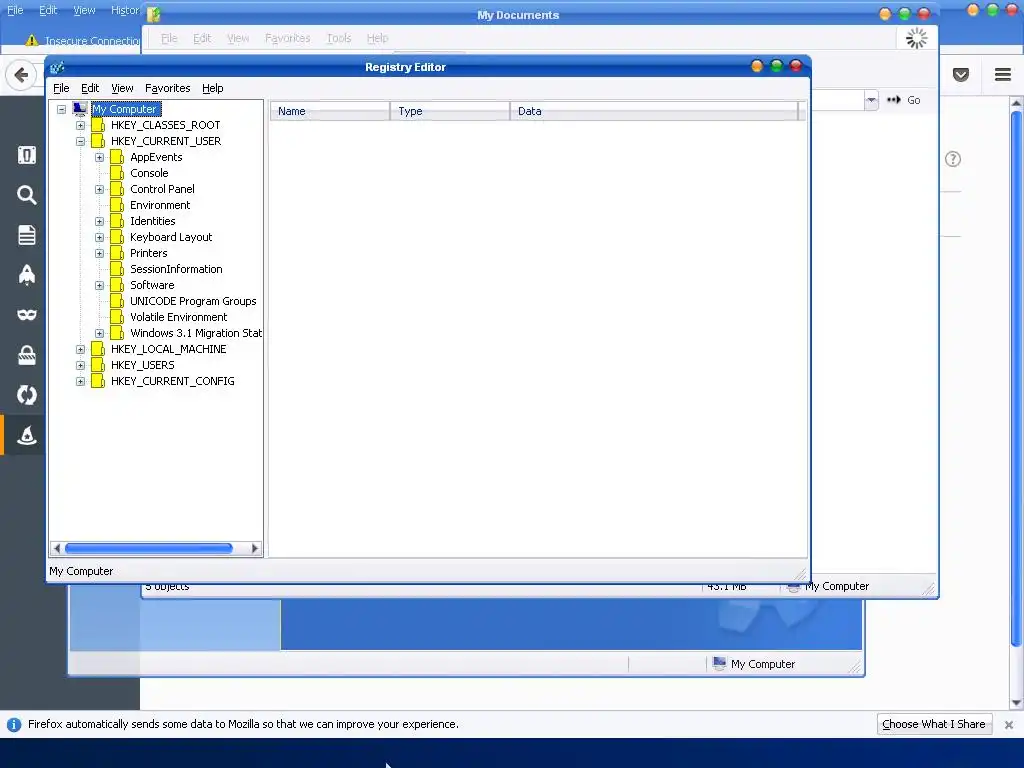1024x768 pixels.
Task: Expand the HKEY_USERS key
Action: [80, 365]
